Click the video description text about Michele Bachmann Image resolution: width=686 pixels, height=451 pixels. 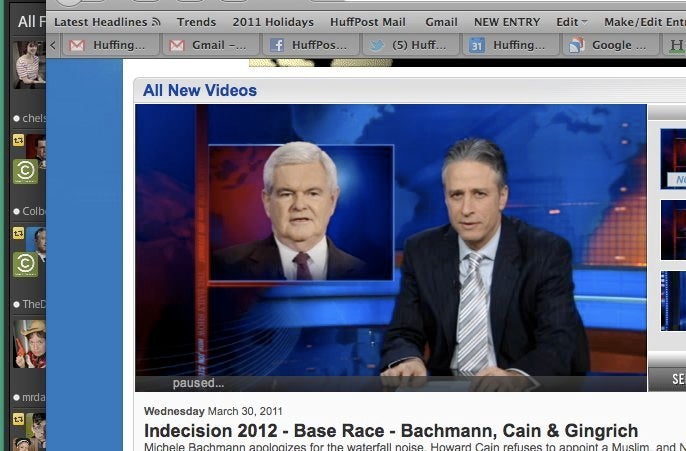pos(415,447)
